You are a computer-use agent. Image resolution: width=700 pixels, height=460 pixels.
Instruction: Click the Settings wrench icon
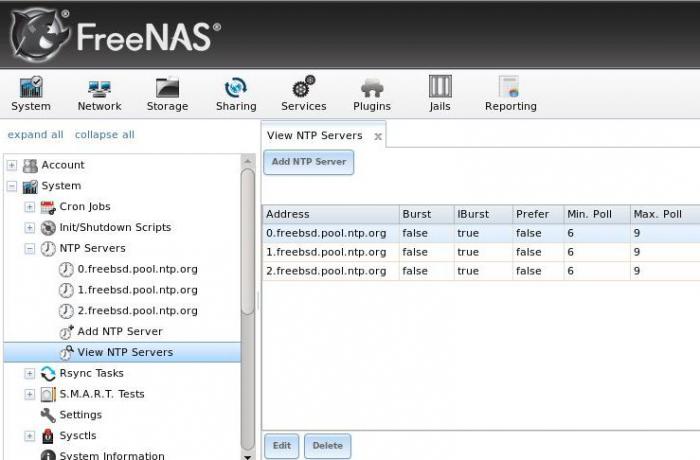pyautogui.click(x=48, y=415)
